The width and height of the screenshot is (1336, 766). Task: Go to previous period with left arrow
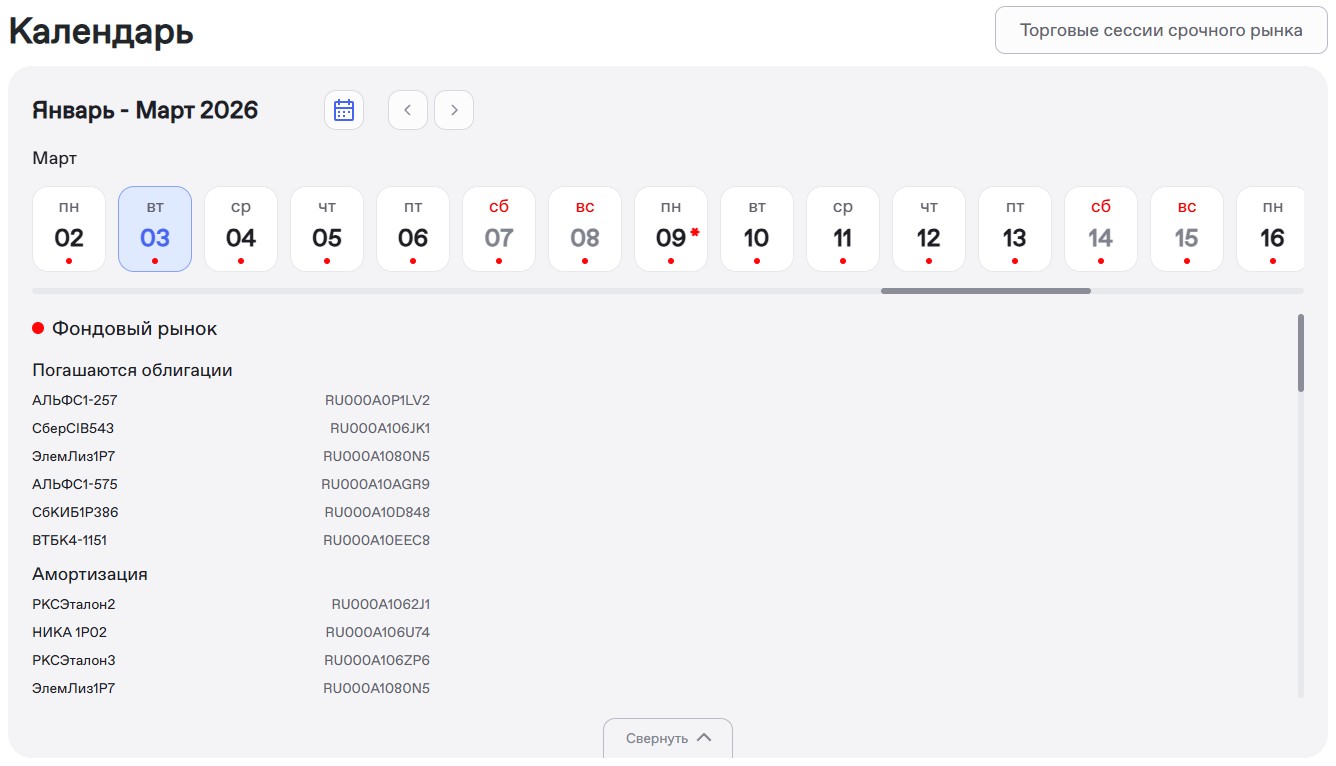pyautogui.click(x=408, y=110)
